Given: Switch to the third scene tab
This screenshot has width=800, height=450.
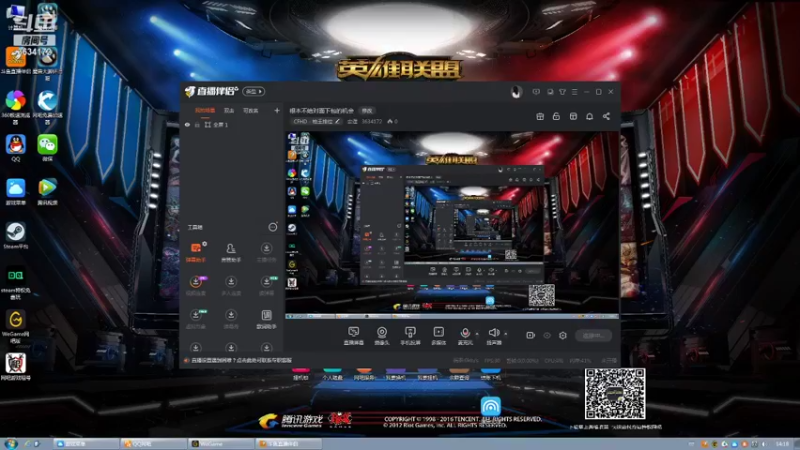Looking at the screenshot, I should [251, 111].
